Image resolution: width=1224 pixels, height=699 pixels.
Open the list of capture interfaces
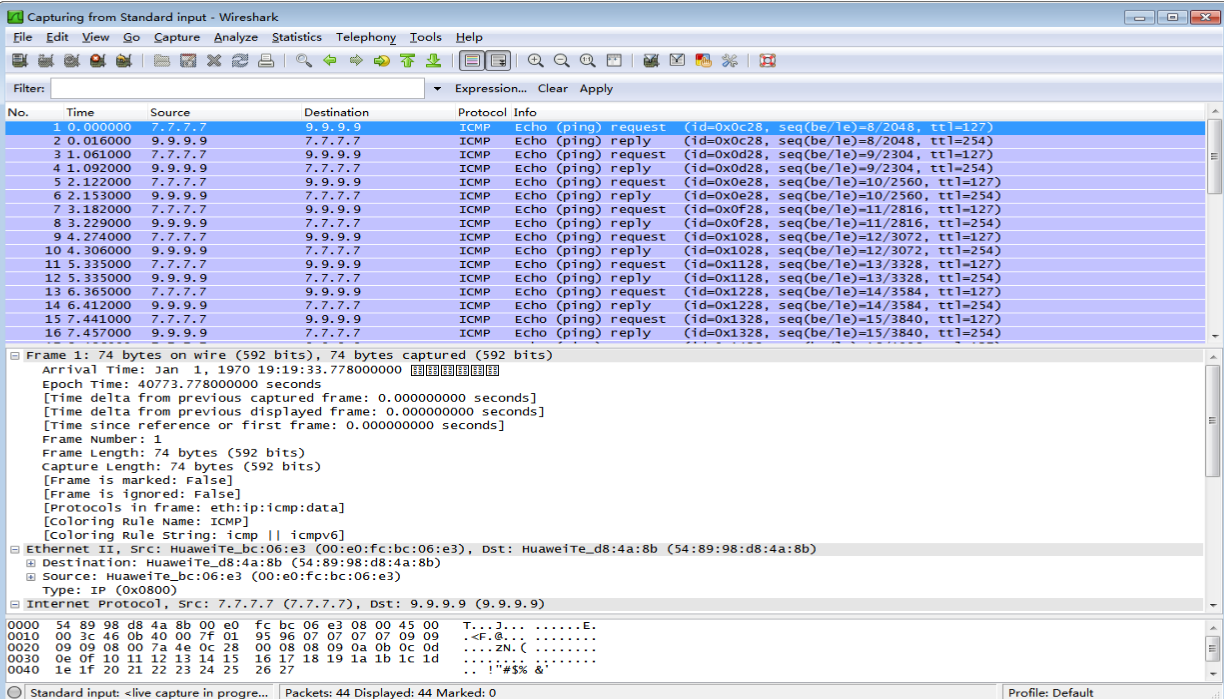[19, 61]
